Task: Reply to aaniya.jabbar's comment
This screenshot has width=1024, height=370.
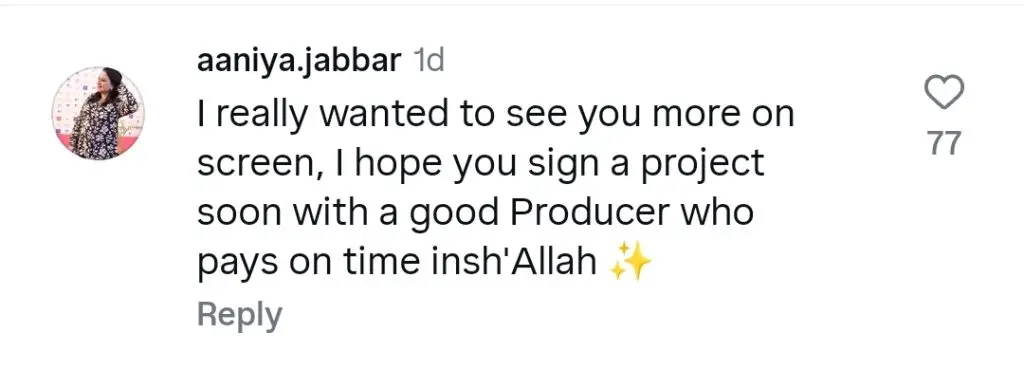Action: point(240,316)
